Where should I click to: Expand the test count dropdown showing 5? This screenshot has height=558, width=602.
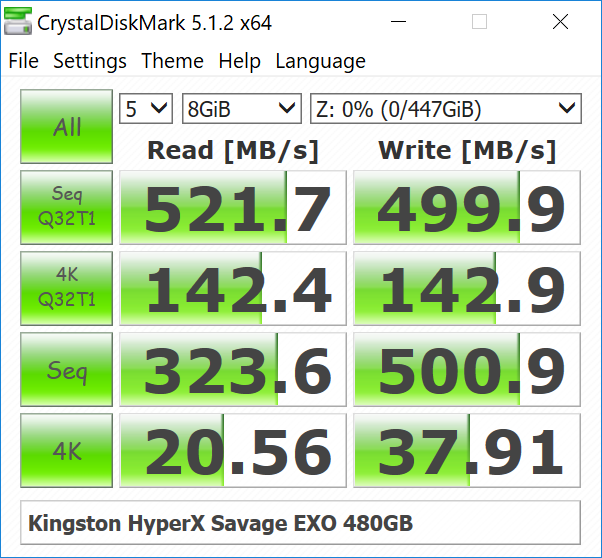146,109
